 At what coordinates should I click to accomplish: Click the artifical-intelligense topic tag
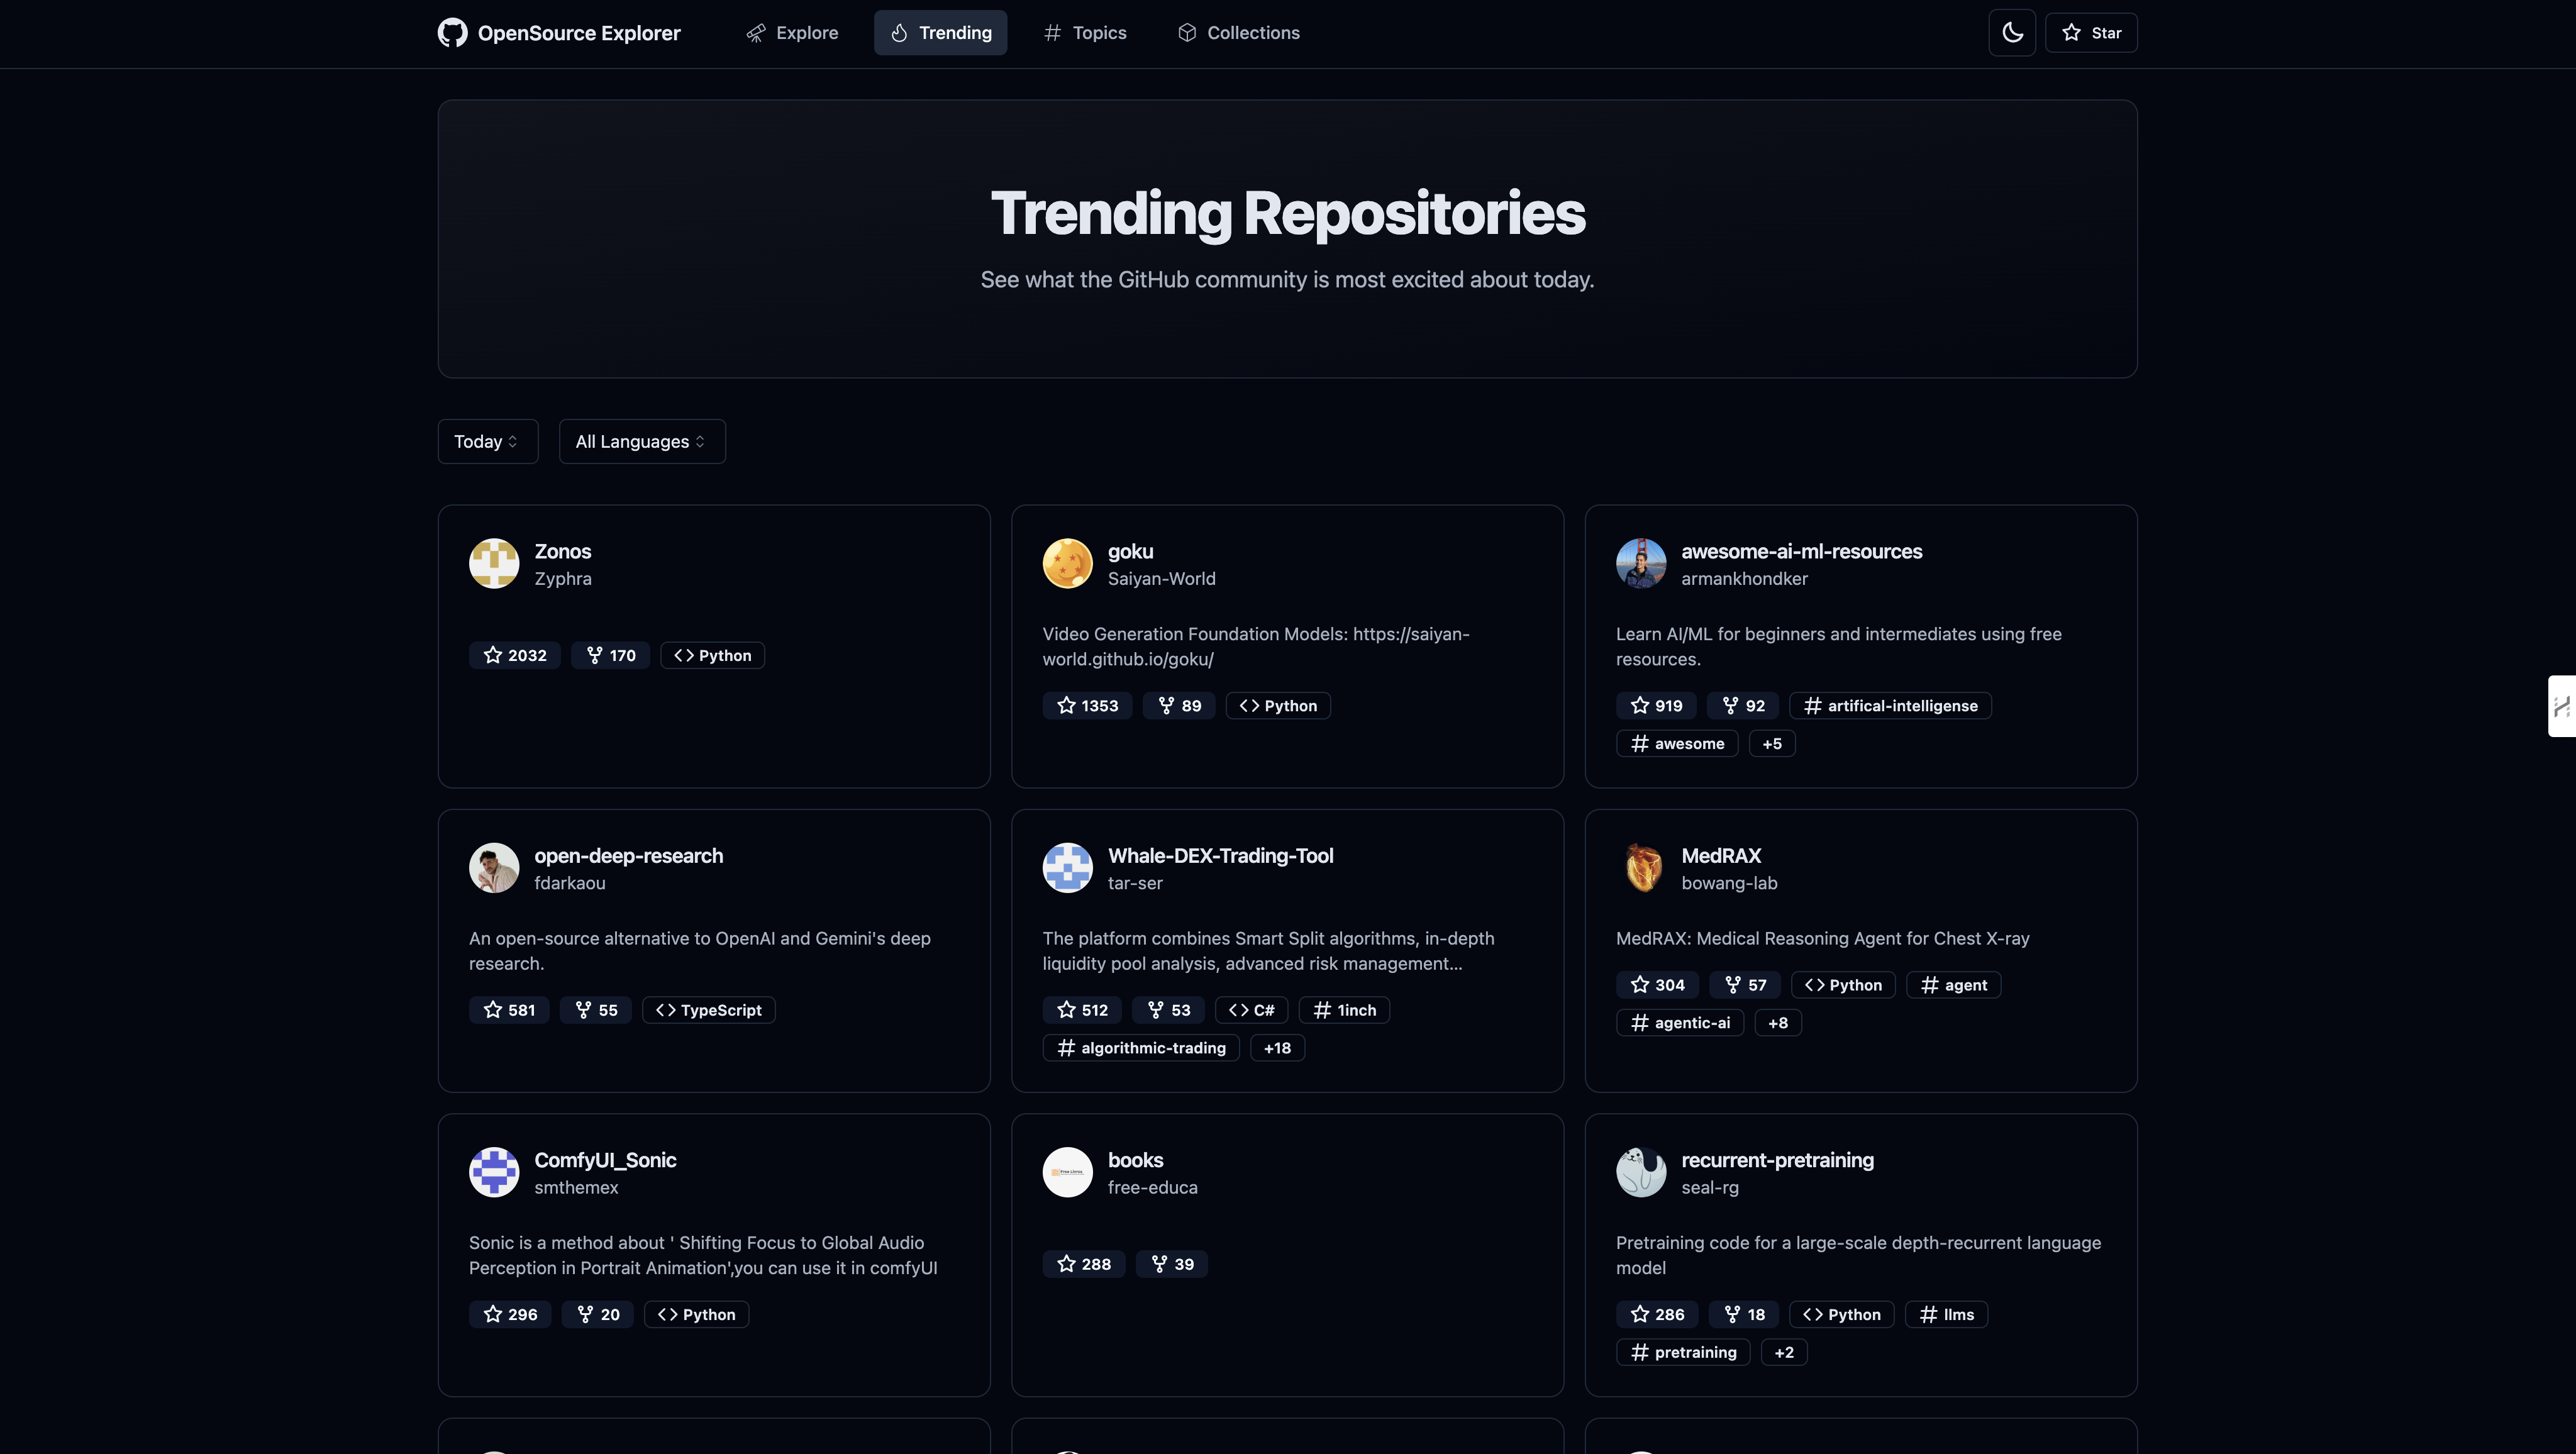point(1890,706)
